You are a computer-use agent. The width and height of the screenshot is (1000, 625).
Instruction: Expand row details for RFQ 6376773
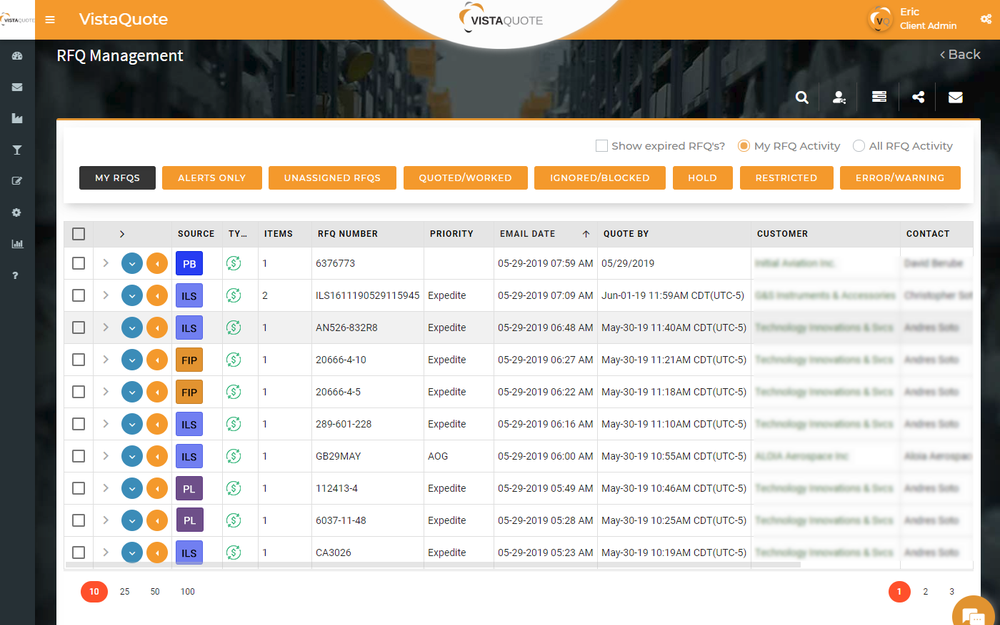(x=106, y=263)
